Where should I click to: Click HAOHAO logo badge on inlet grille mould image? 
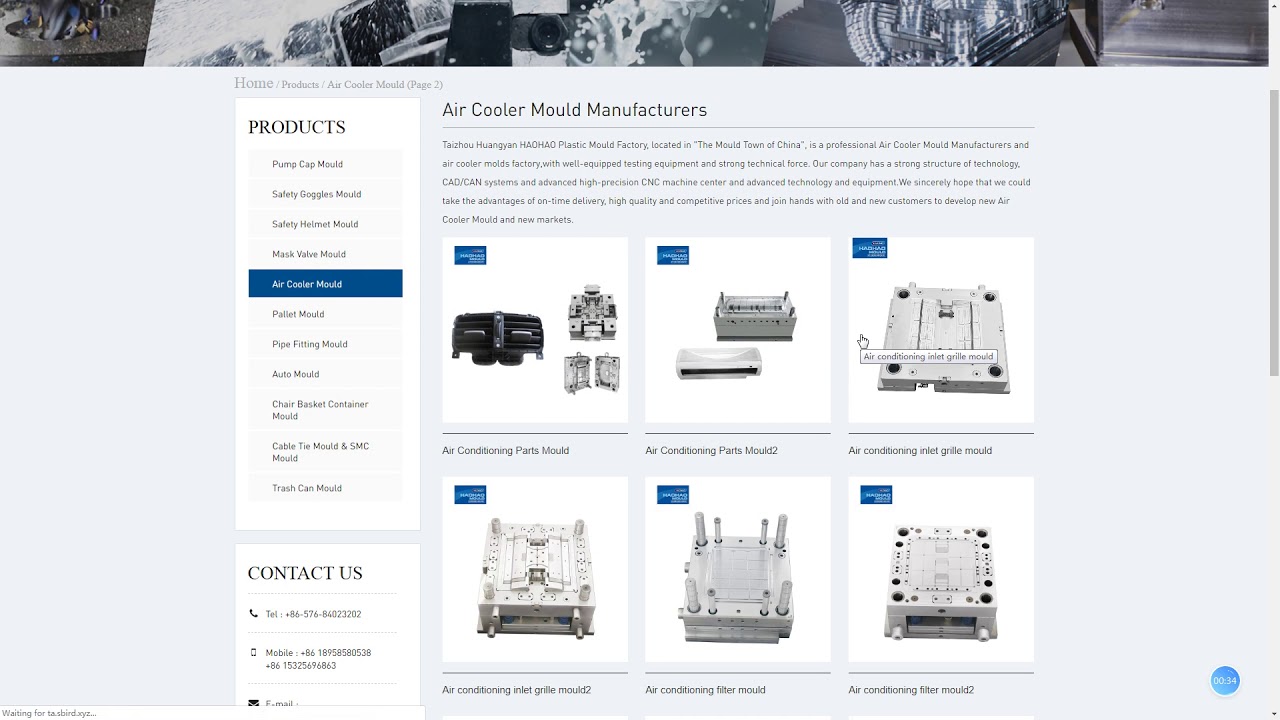point(870,248)
